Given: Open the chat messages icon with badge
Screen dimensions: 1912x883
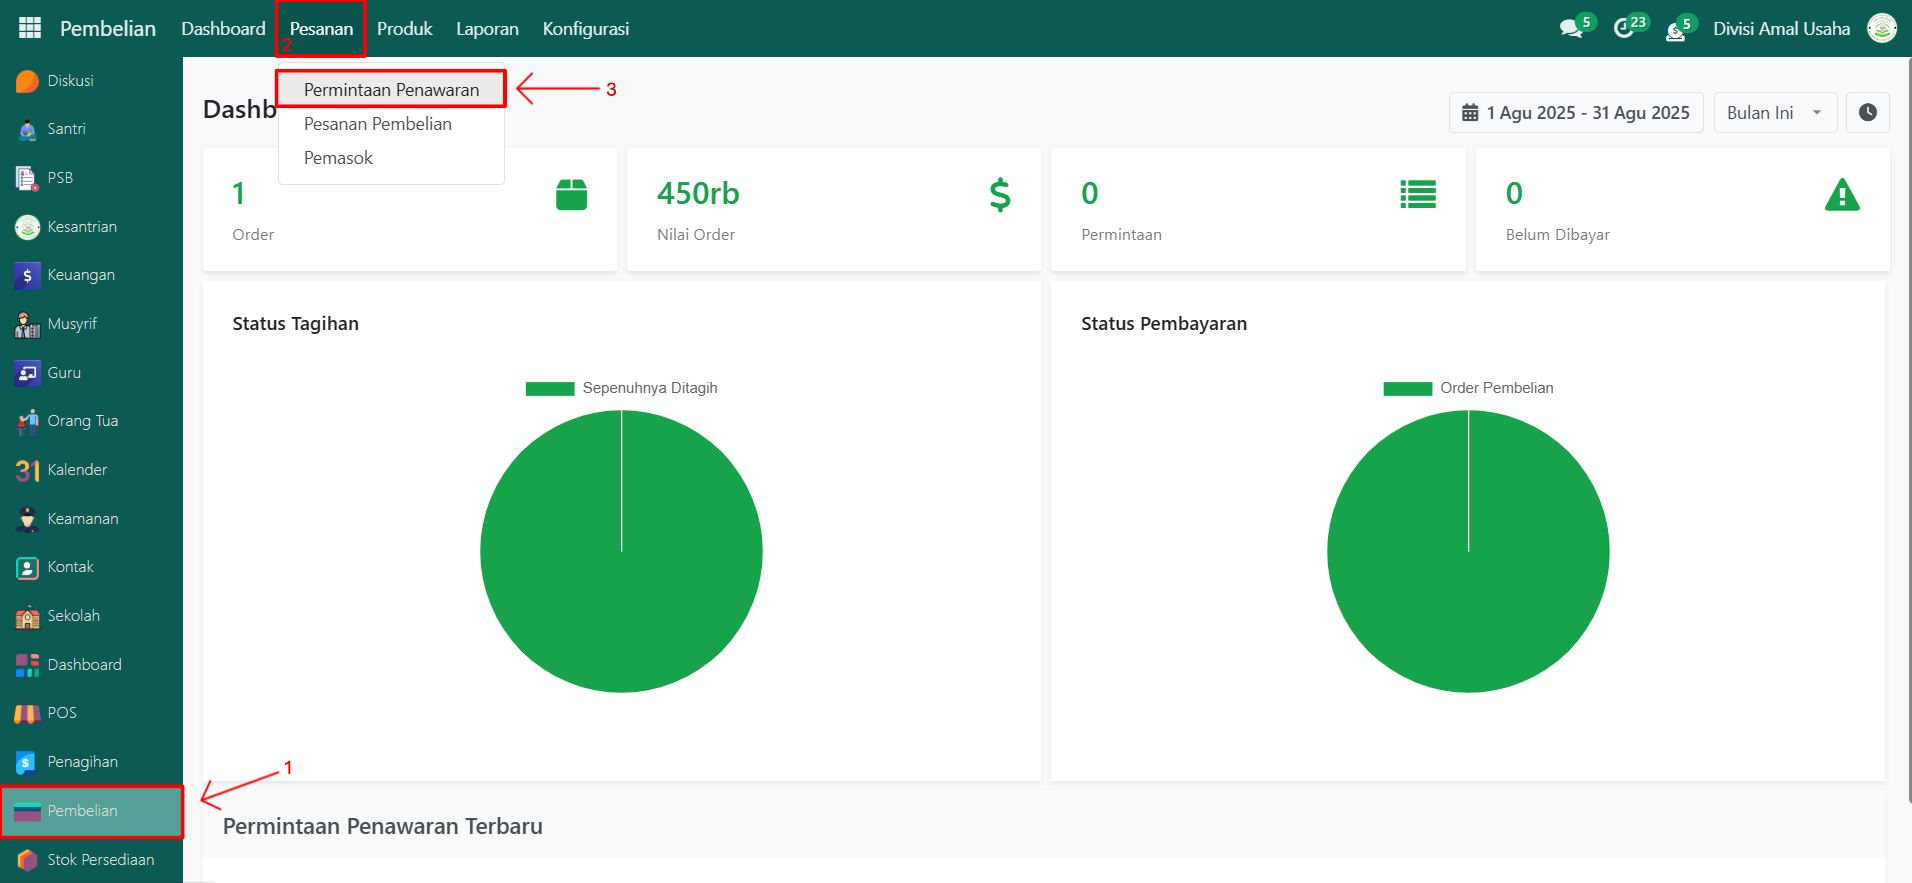Looking at the screenshot, I should [x=1571, y=29].
